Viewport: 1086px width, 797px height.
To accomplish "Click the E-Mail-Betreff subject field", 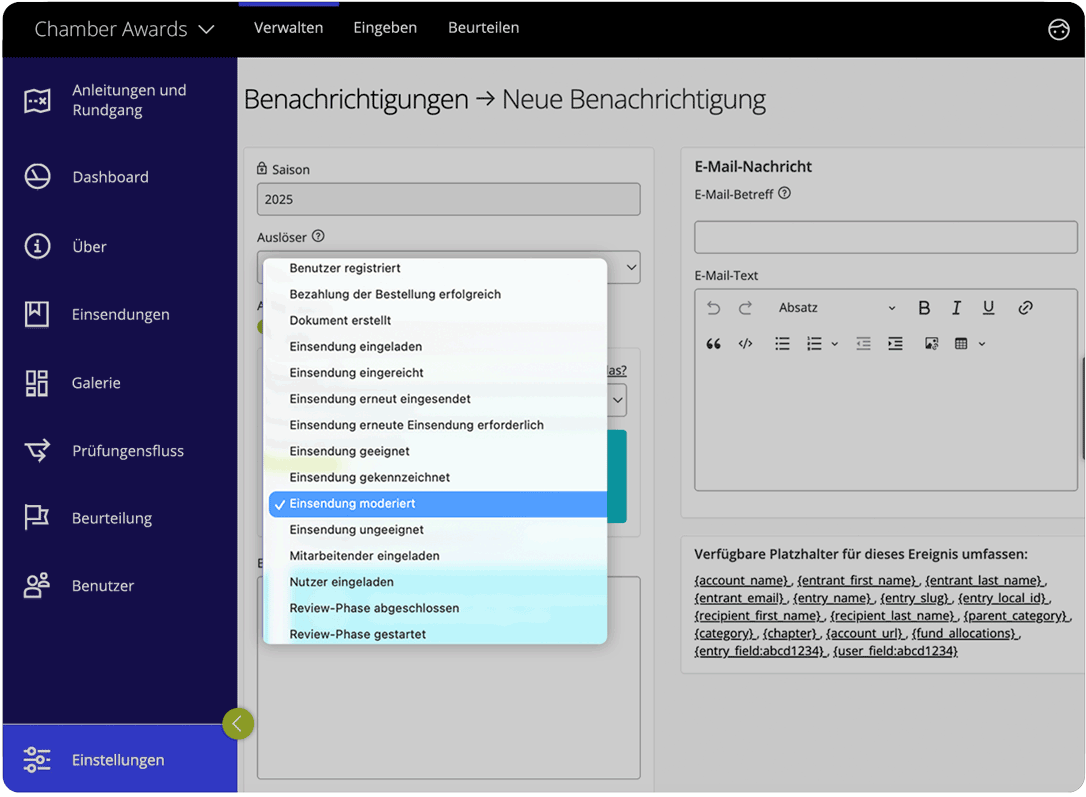I will (886, 238).
